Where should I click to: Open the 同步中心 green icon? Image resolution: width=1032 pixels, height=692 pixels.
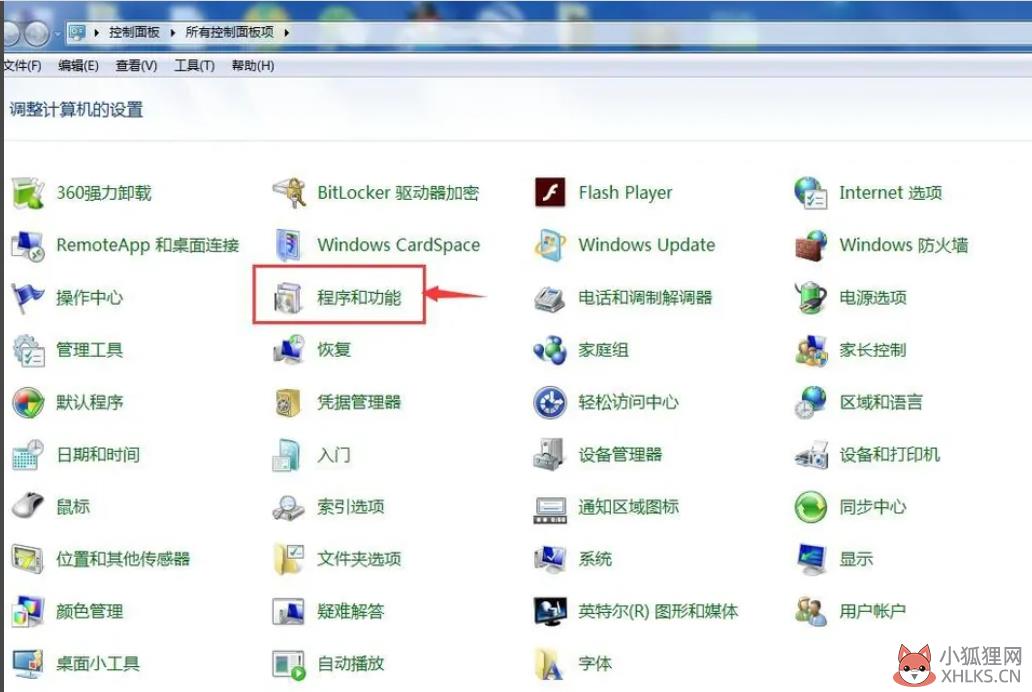coord(811,507)
